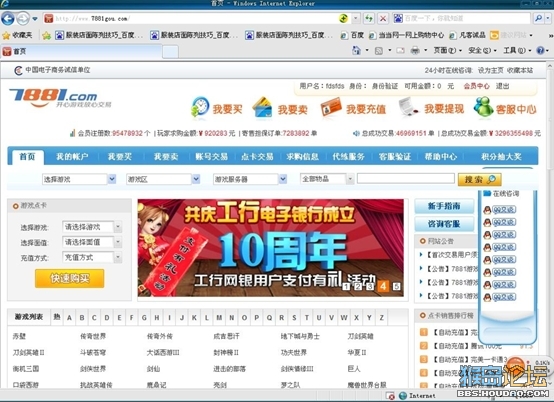The height and width of the screenshot is (402, 554).
Task: Click the keyword search input field
Action: click(x=406, y=178)
